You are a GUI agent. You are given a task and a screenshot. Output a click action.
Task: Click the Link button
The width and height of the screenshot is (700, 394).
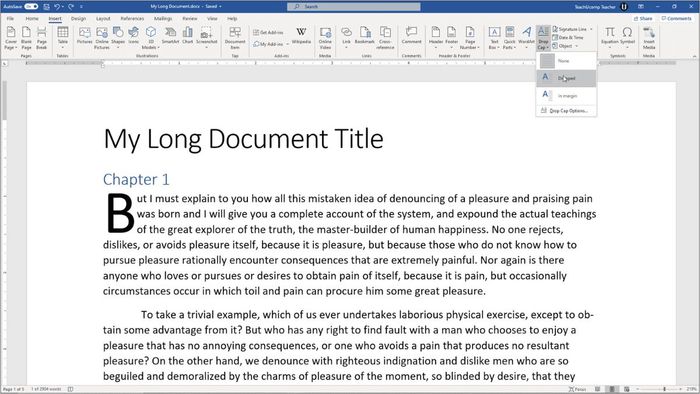coord(346,37)
